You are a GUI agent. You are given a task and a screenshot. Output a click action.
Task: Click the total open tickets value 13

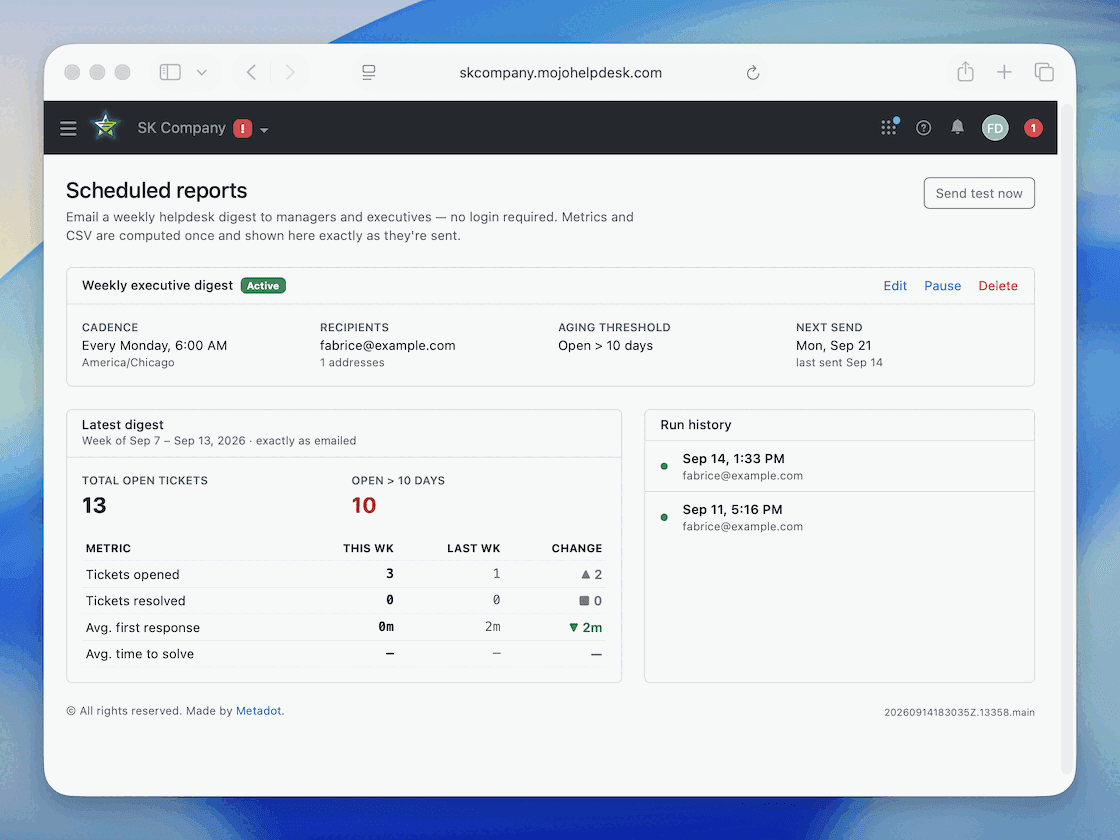point(94,505)
